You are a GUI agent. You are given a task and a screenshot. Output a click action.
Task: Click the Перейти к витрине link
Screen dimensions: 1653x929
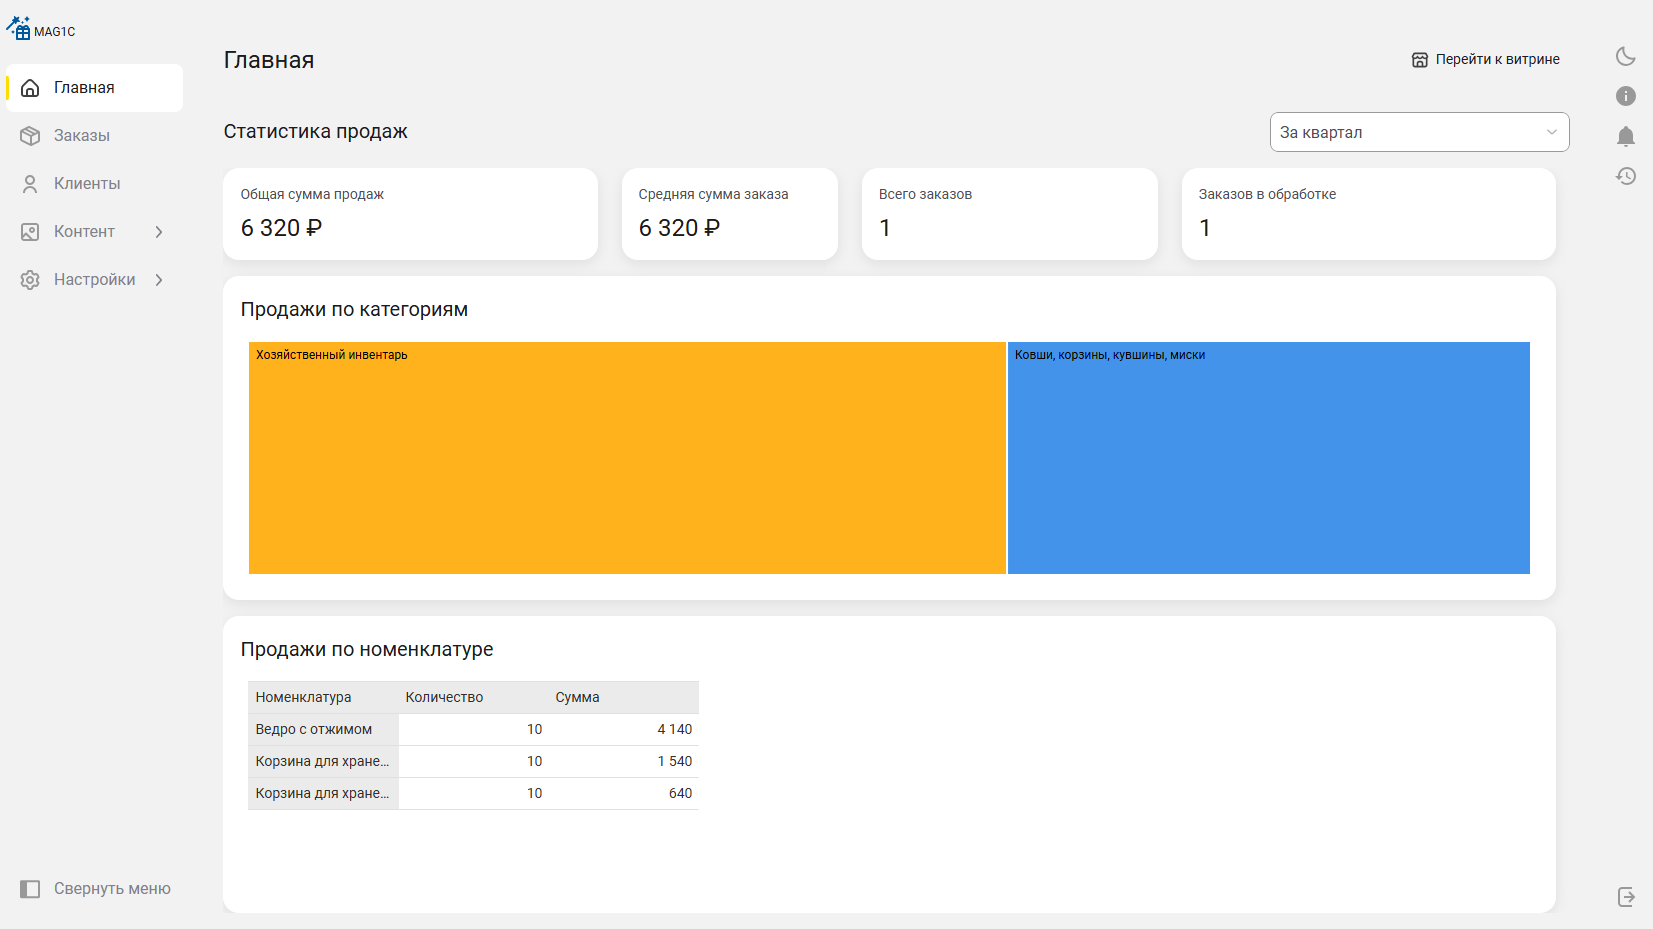tap(1497, 60)
